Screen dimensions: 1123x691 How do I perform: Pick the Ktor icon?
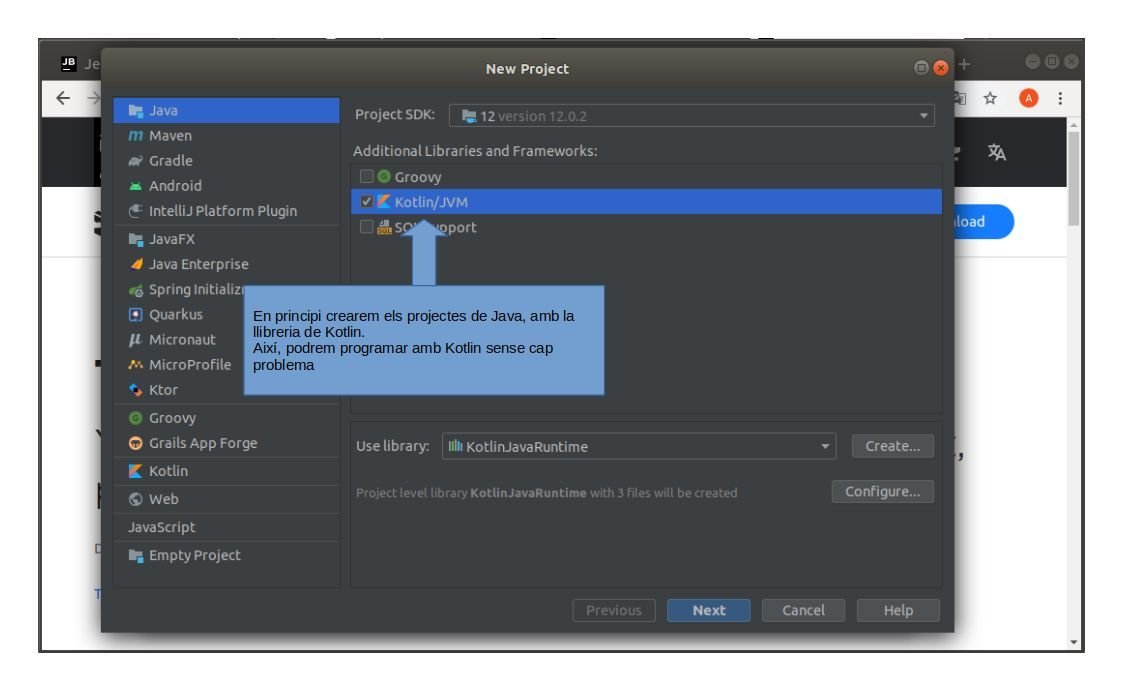[x=135, y=390]
